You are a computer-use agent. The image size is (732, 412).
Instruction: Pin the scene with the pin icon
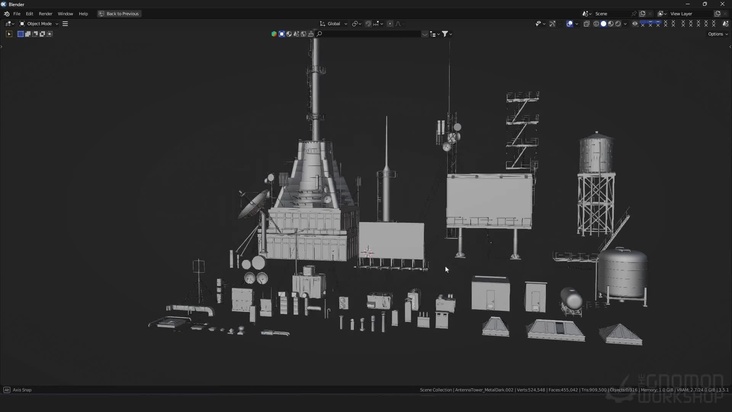coord(633,14)
